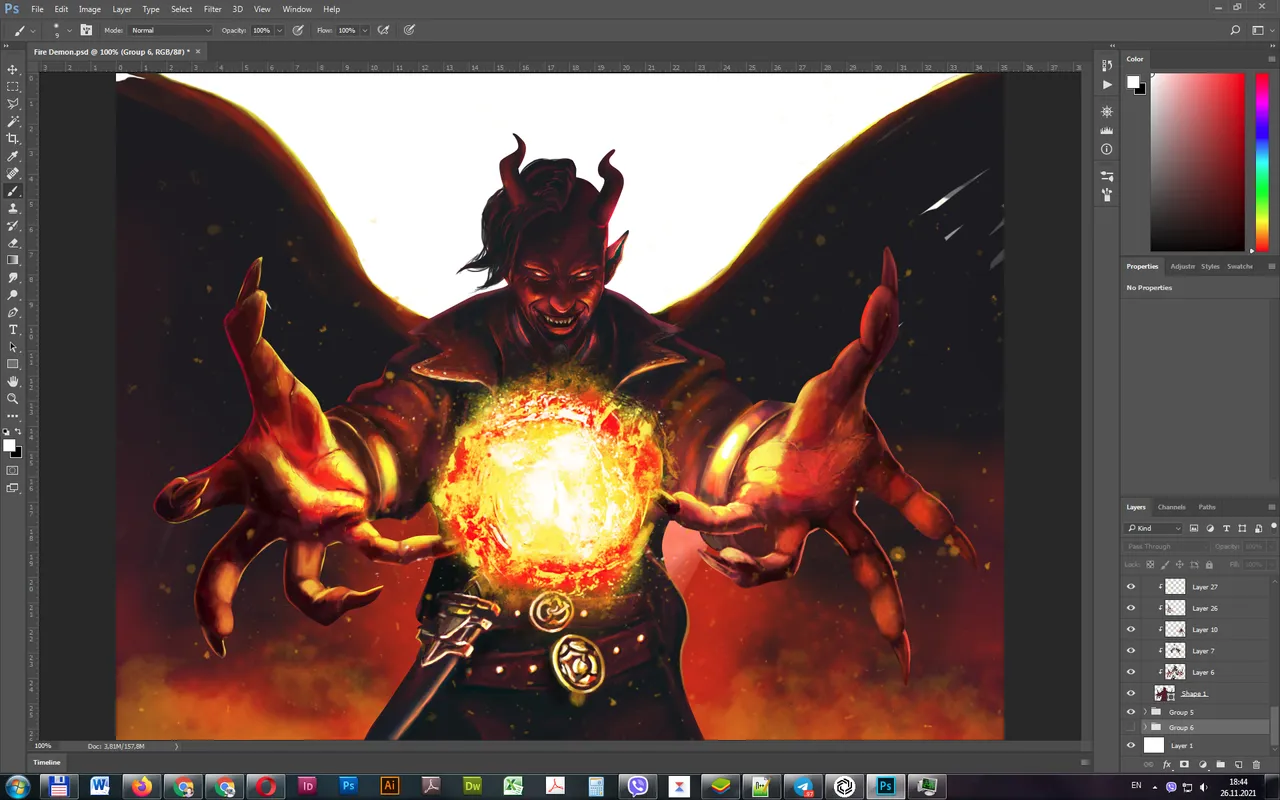The height and width of the screenshot is (800, 1280).
Task: Select the Rectangular Marquee tool
Action: [13, 86]
